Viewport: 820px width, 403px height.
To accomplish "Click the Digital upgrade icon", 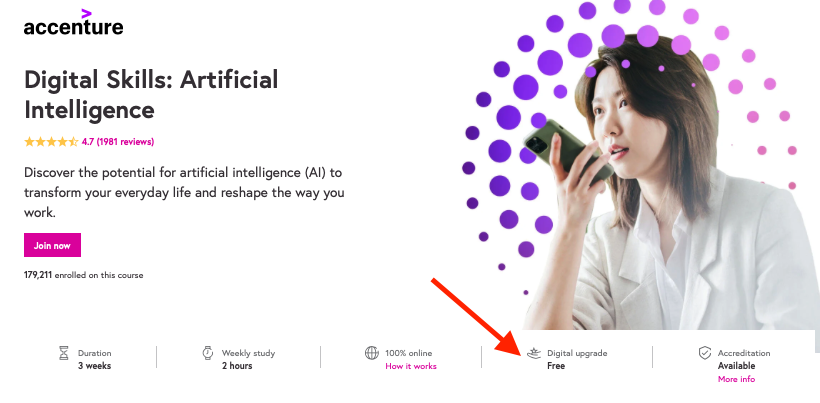I will point(533,353).
